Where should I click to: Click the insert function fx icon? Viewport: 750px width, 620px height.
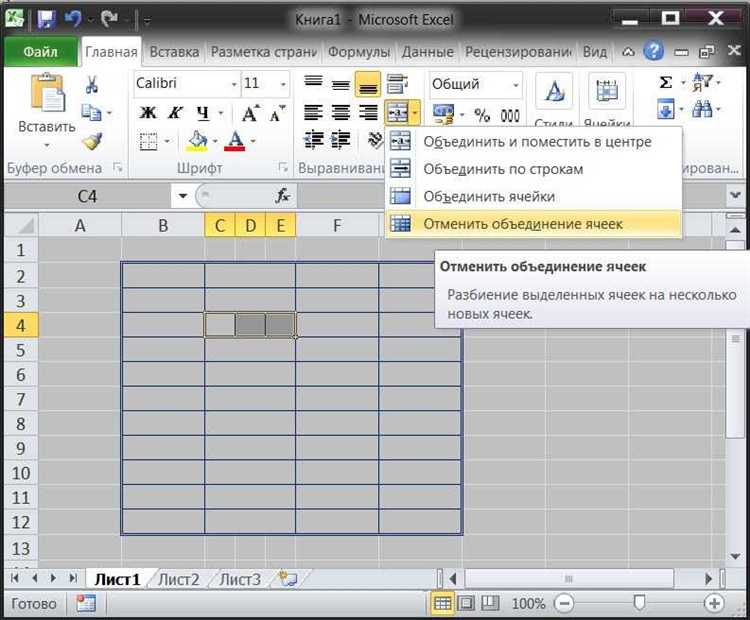click(283, 195)
